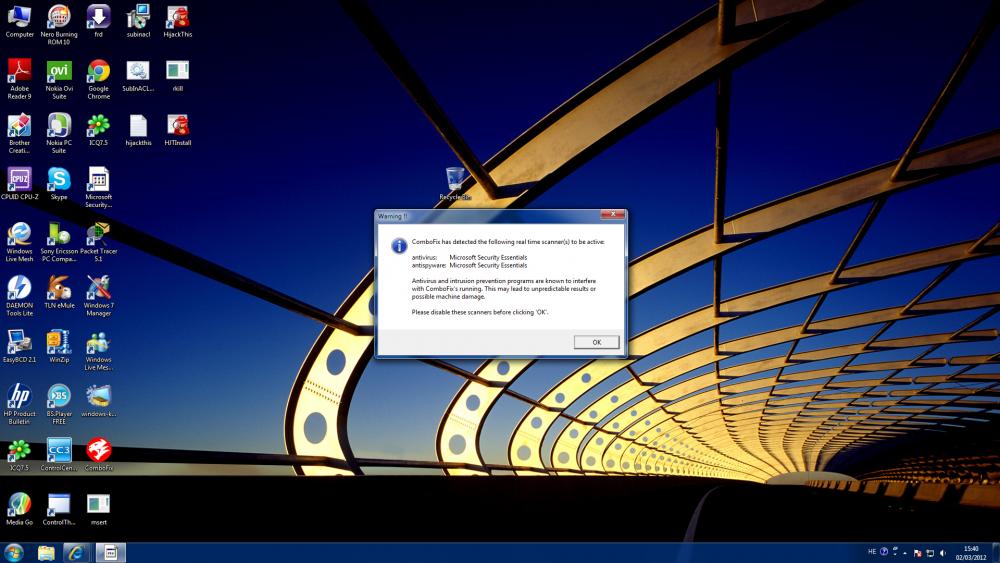Open the Windows Start menu
Image resolution: width=1000 pixels, height=563 pixels.
(x=14, y=552)
